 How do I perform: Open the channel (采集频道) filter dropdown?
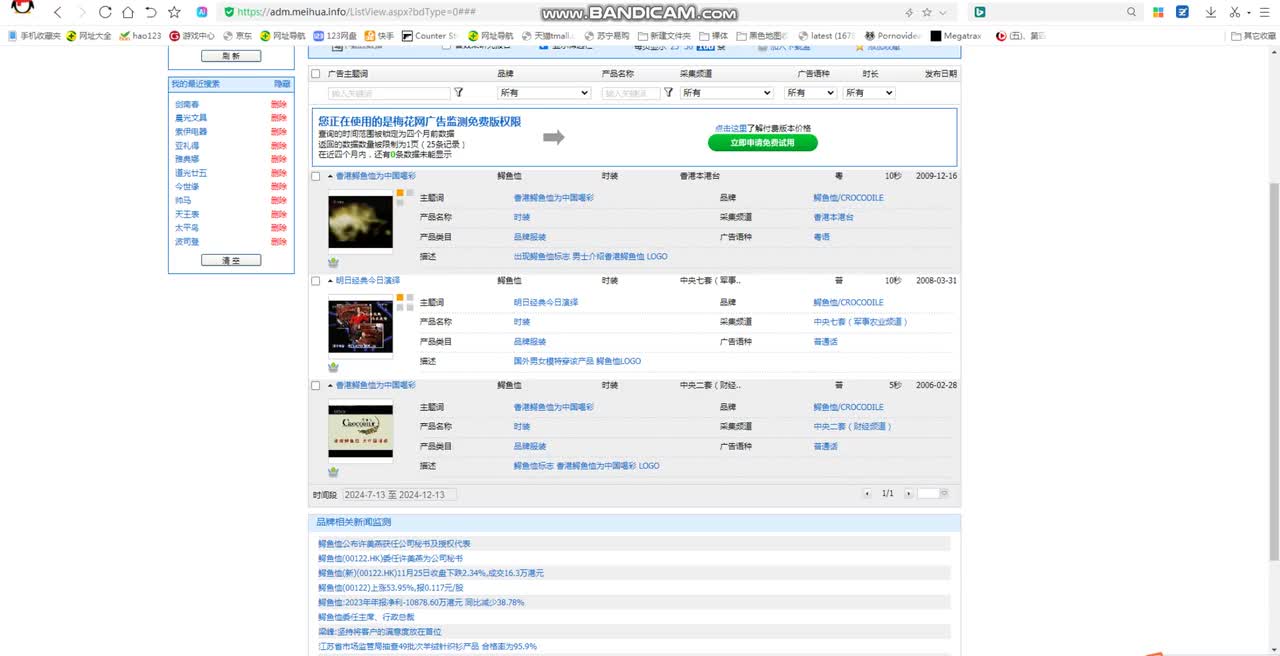(726, 92)
